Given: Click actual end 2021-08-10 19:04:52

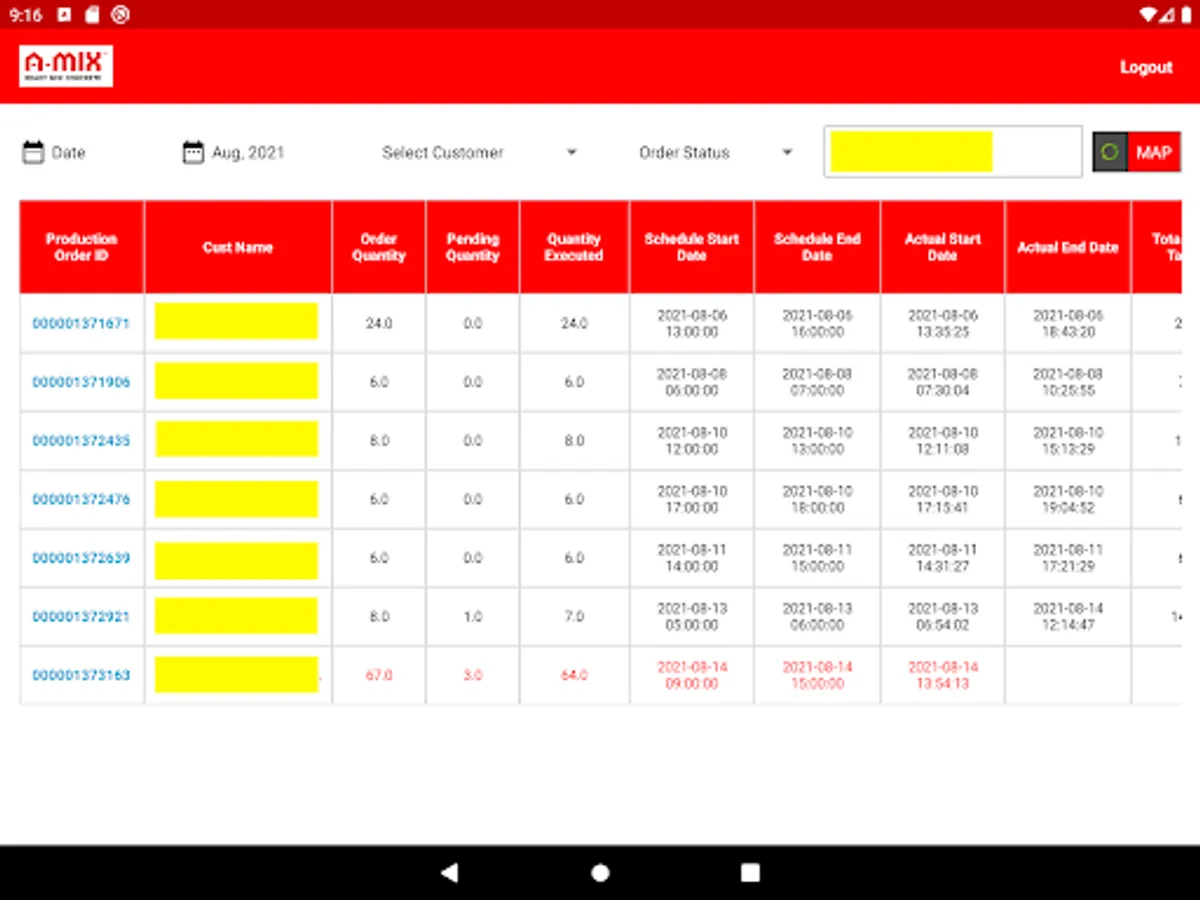Looking at the screenshot, I should tap(1068, 499).
